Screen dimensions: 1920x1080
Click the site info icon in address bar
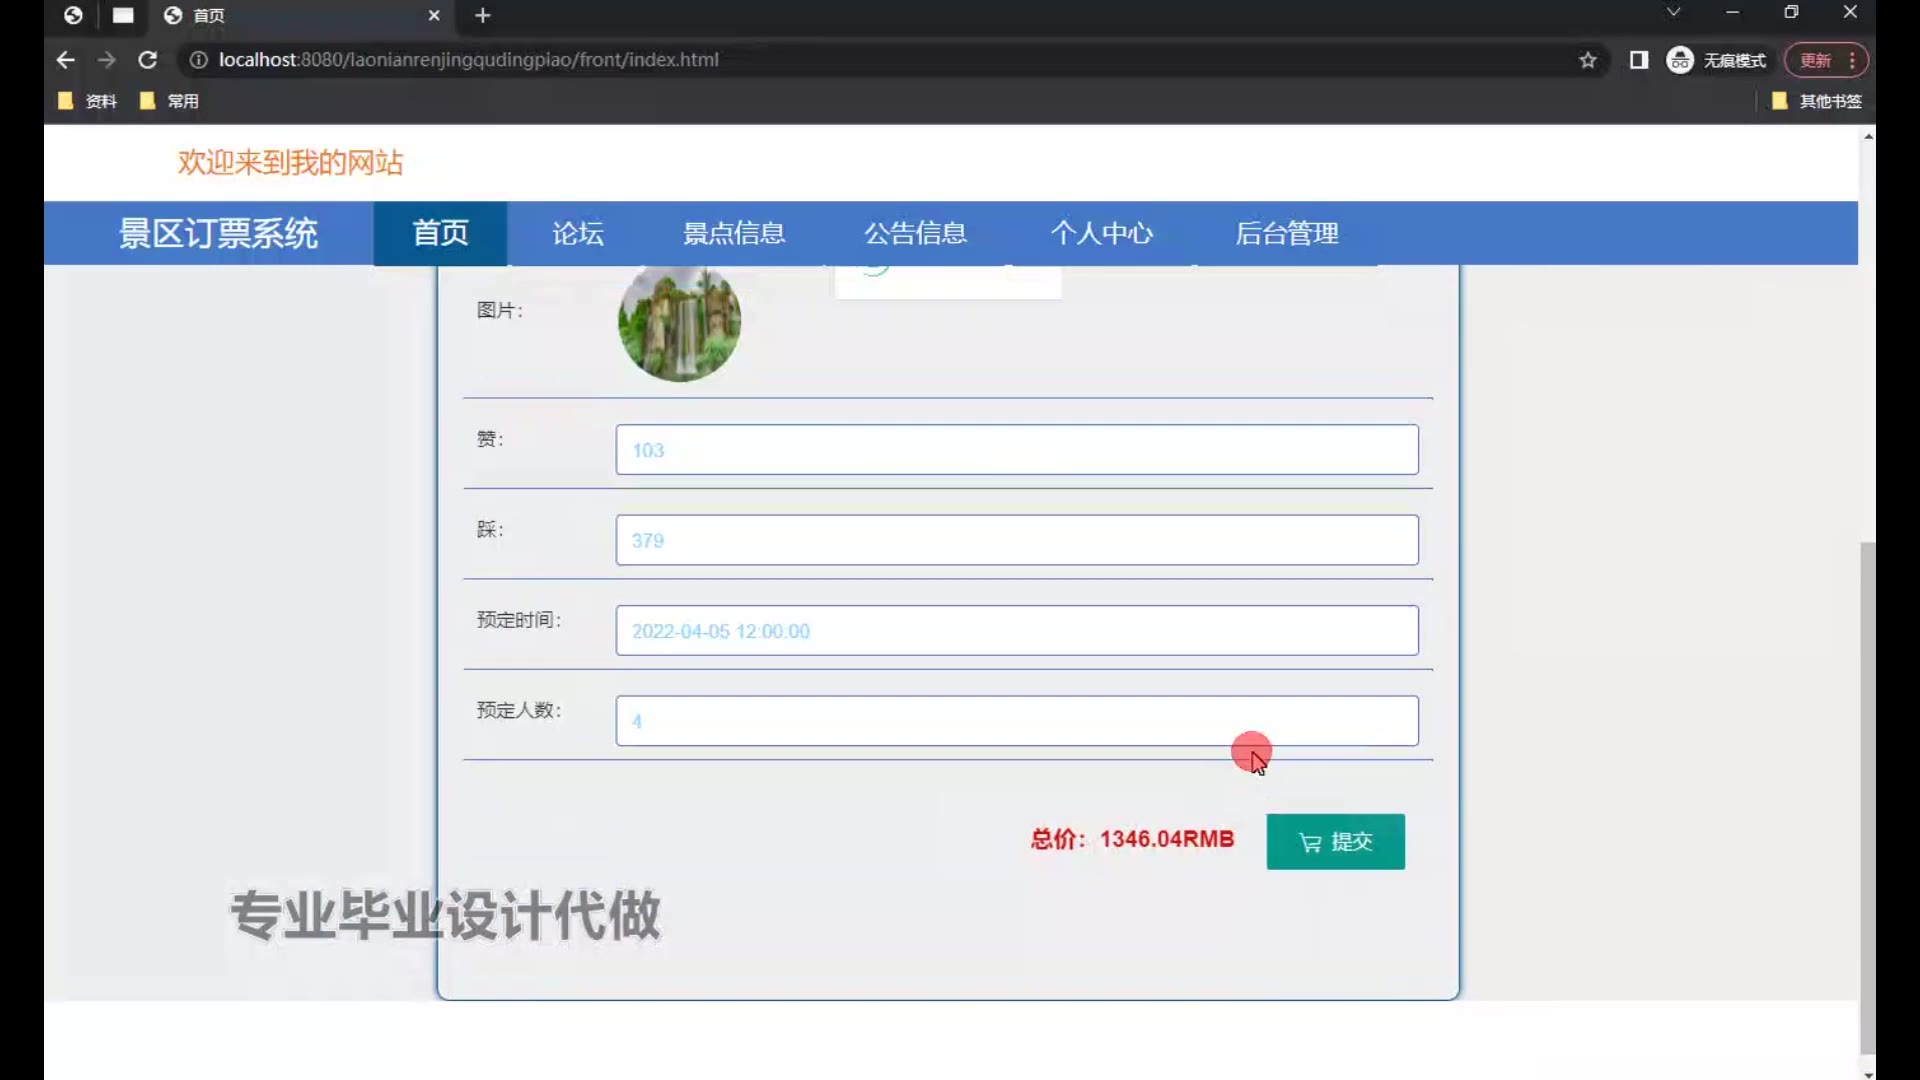(198, 60)
